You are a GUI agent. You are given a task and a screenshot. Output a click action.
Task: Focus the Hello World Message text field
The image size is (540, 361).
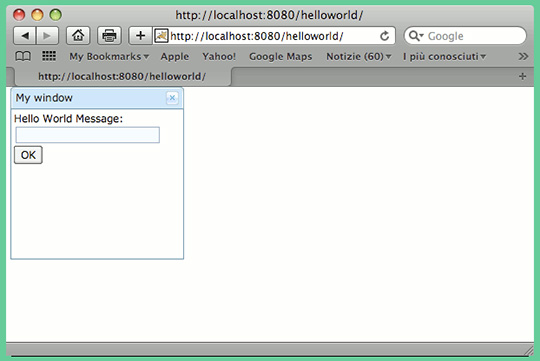click(x=87, y=135)
